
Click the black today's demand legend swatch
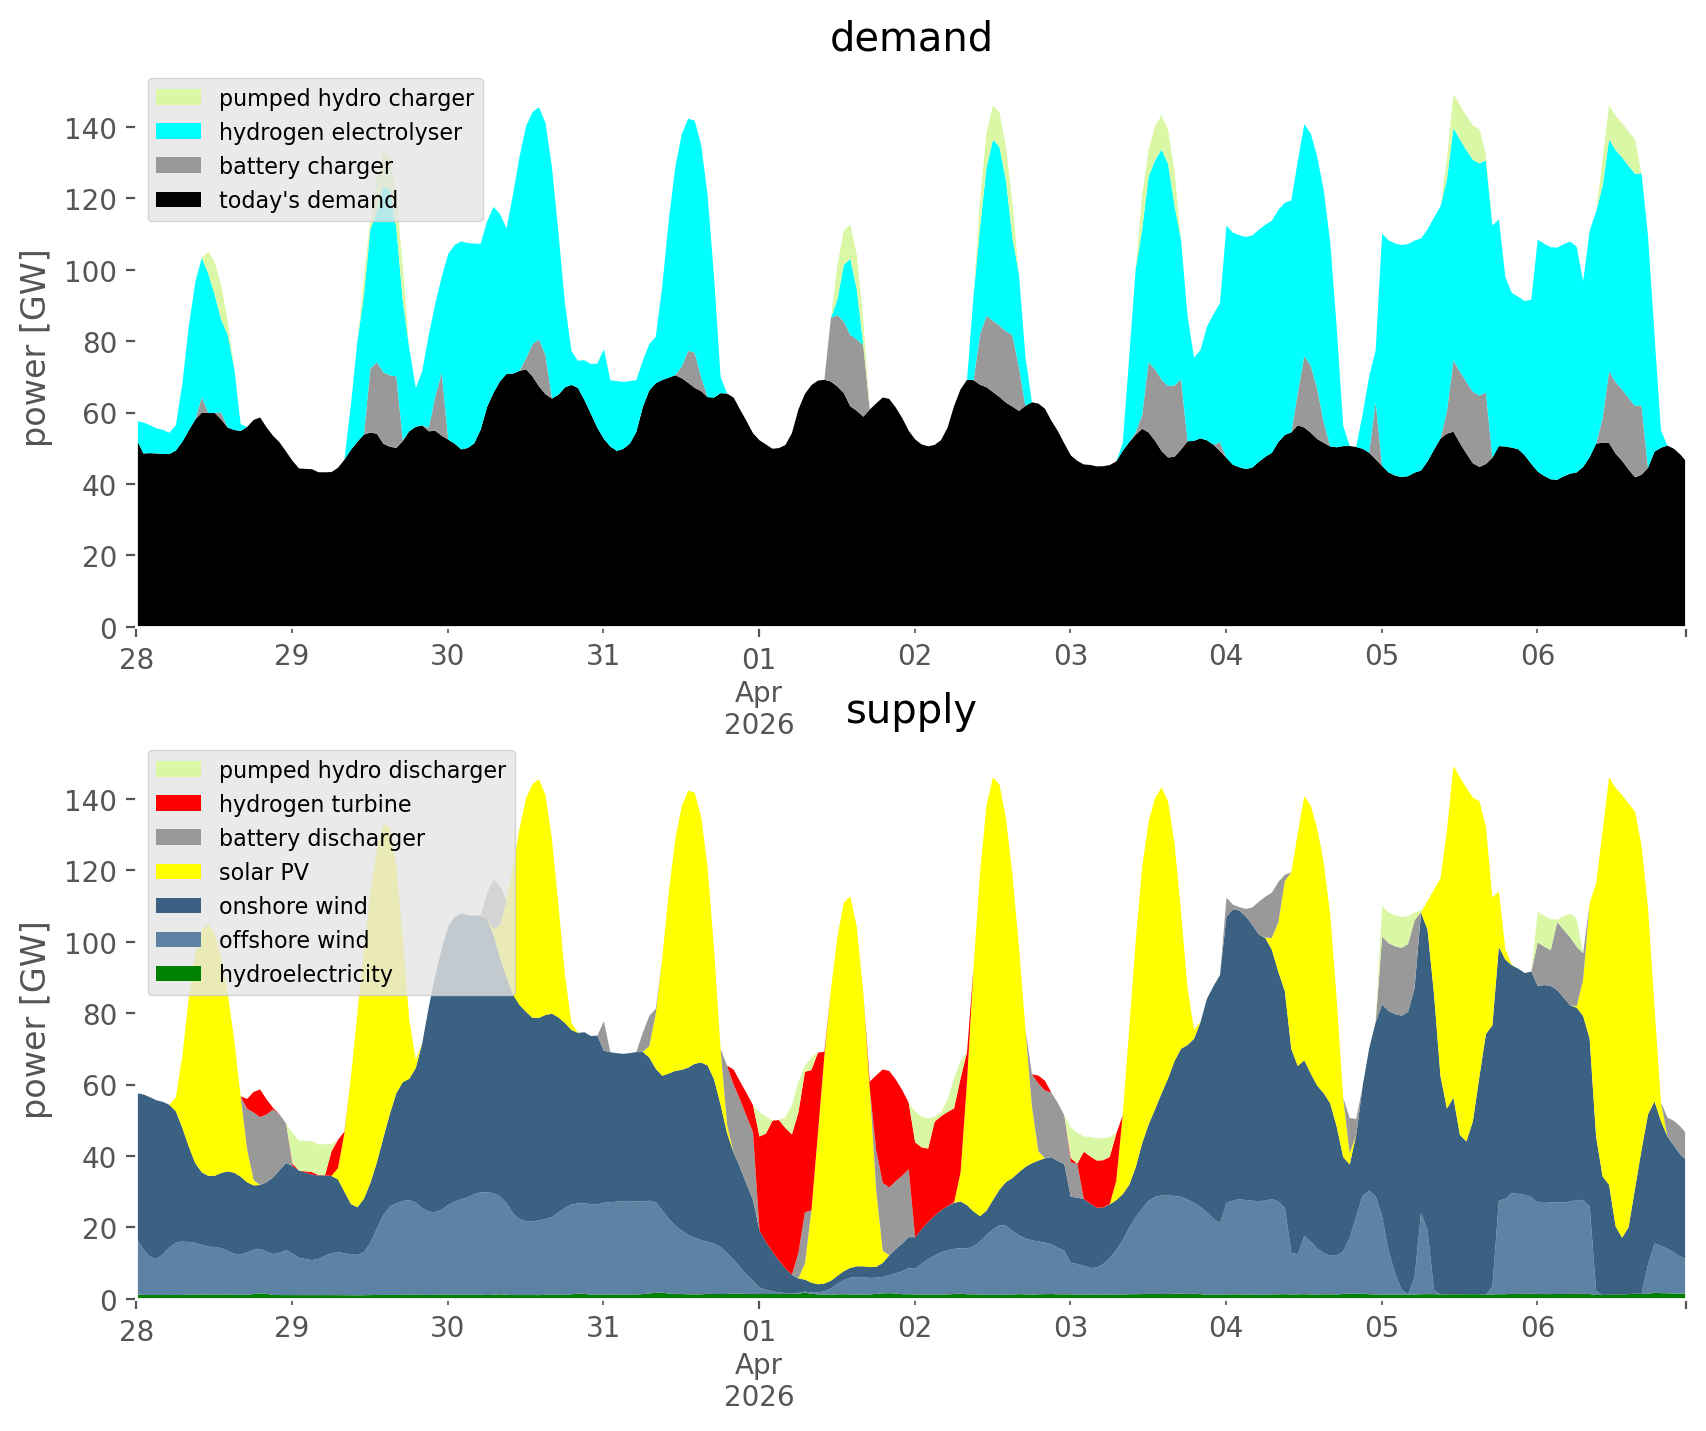[x=179, y=200]
